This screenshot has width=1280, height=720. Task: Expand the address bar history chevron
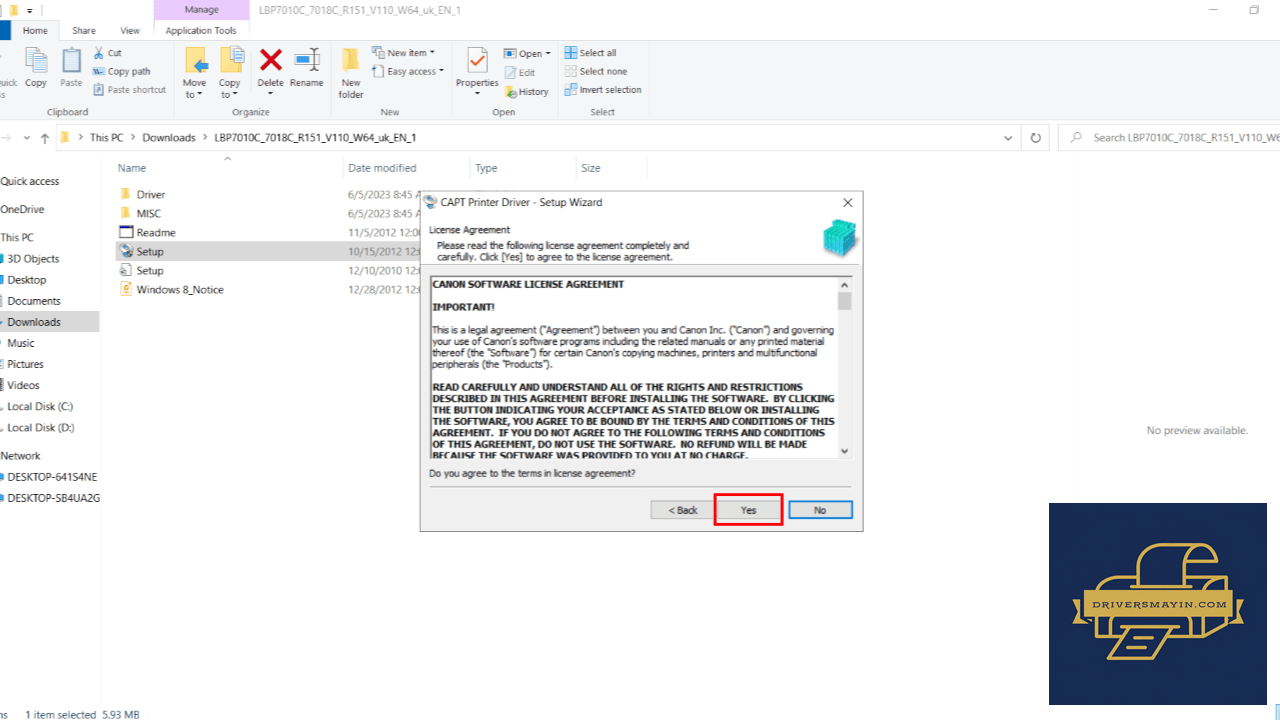click(1008, 138)
